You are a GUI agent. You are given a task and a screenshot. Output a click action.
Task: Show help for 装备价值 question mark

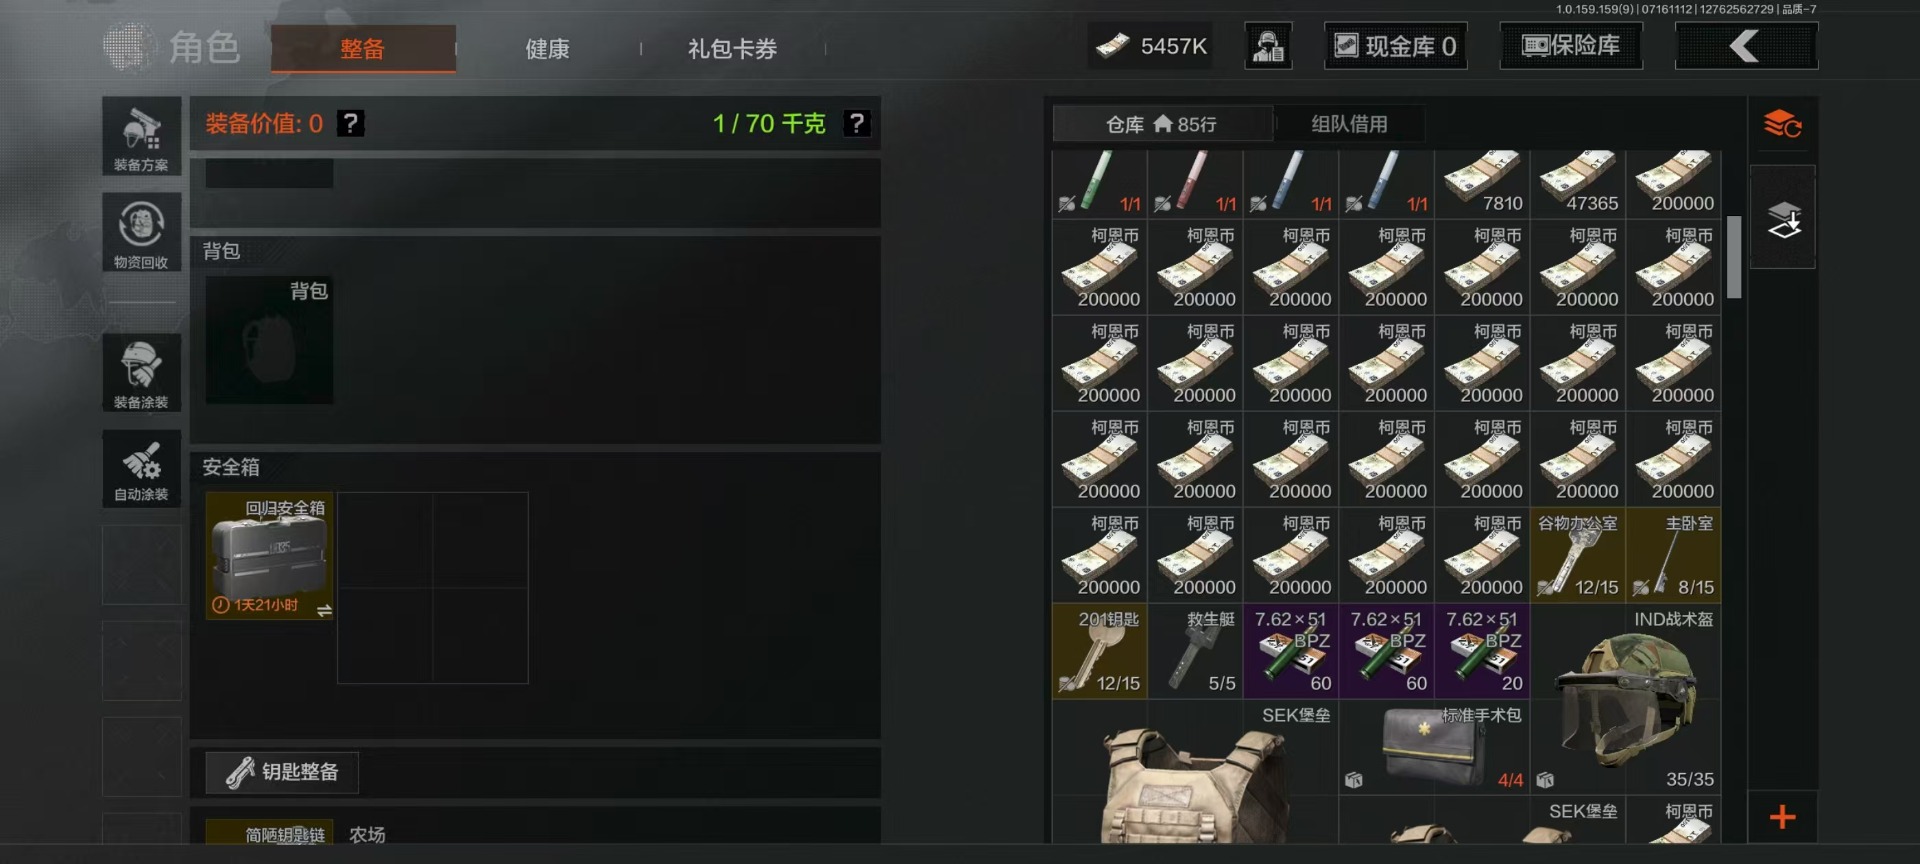(350, 123)
